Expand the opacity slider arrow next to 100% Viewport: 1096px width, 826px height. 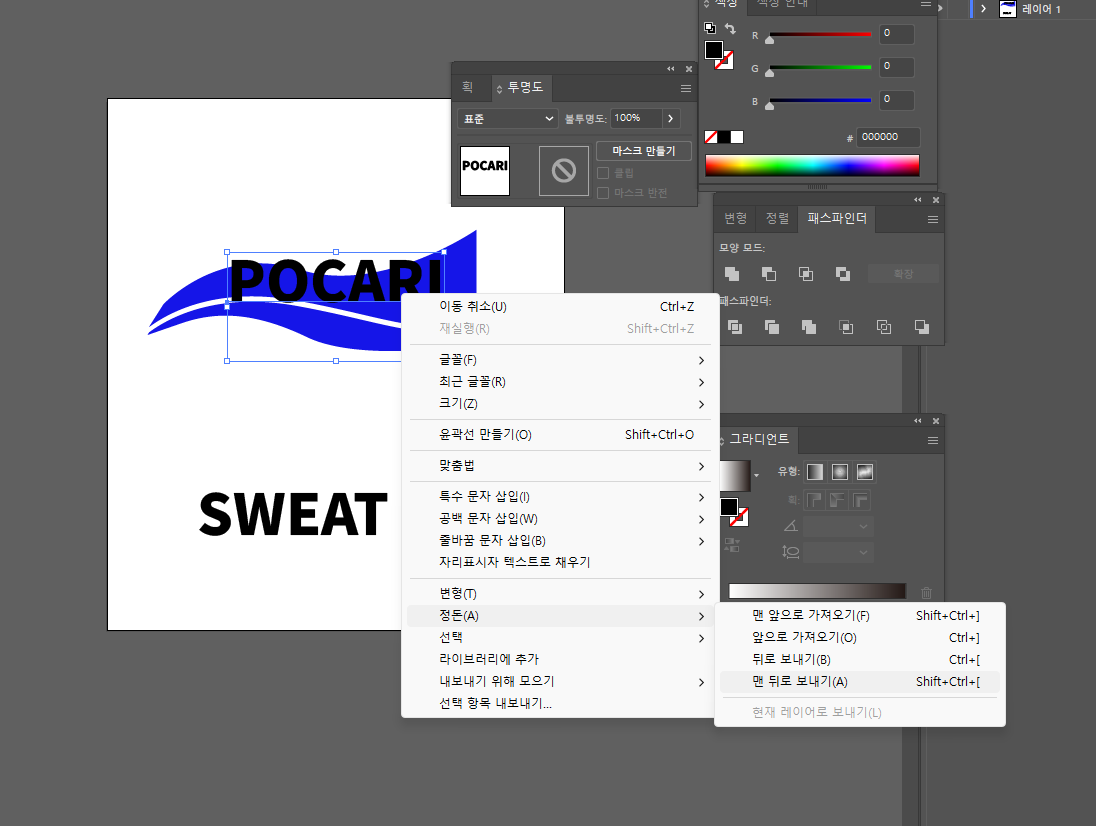pos(670,118)
